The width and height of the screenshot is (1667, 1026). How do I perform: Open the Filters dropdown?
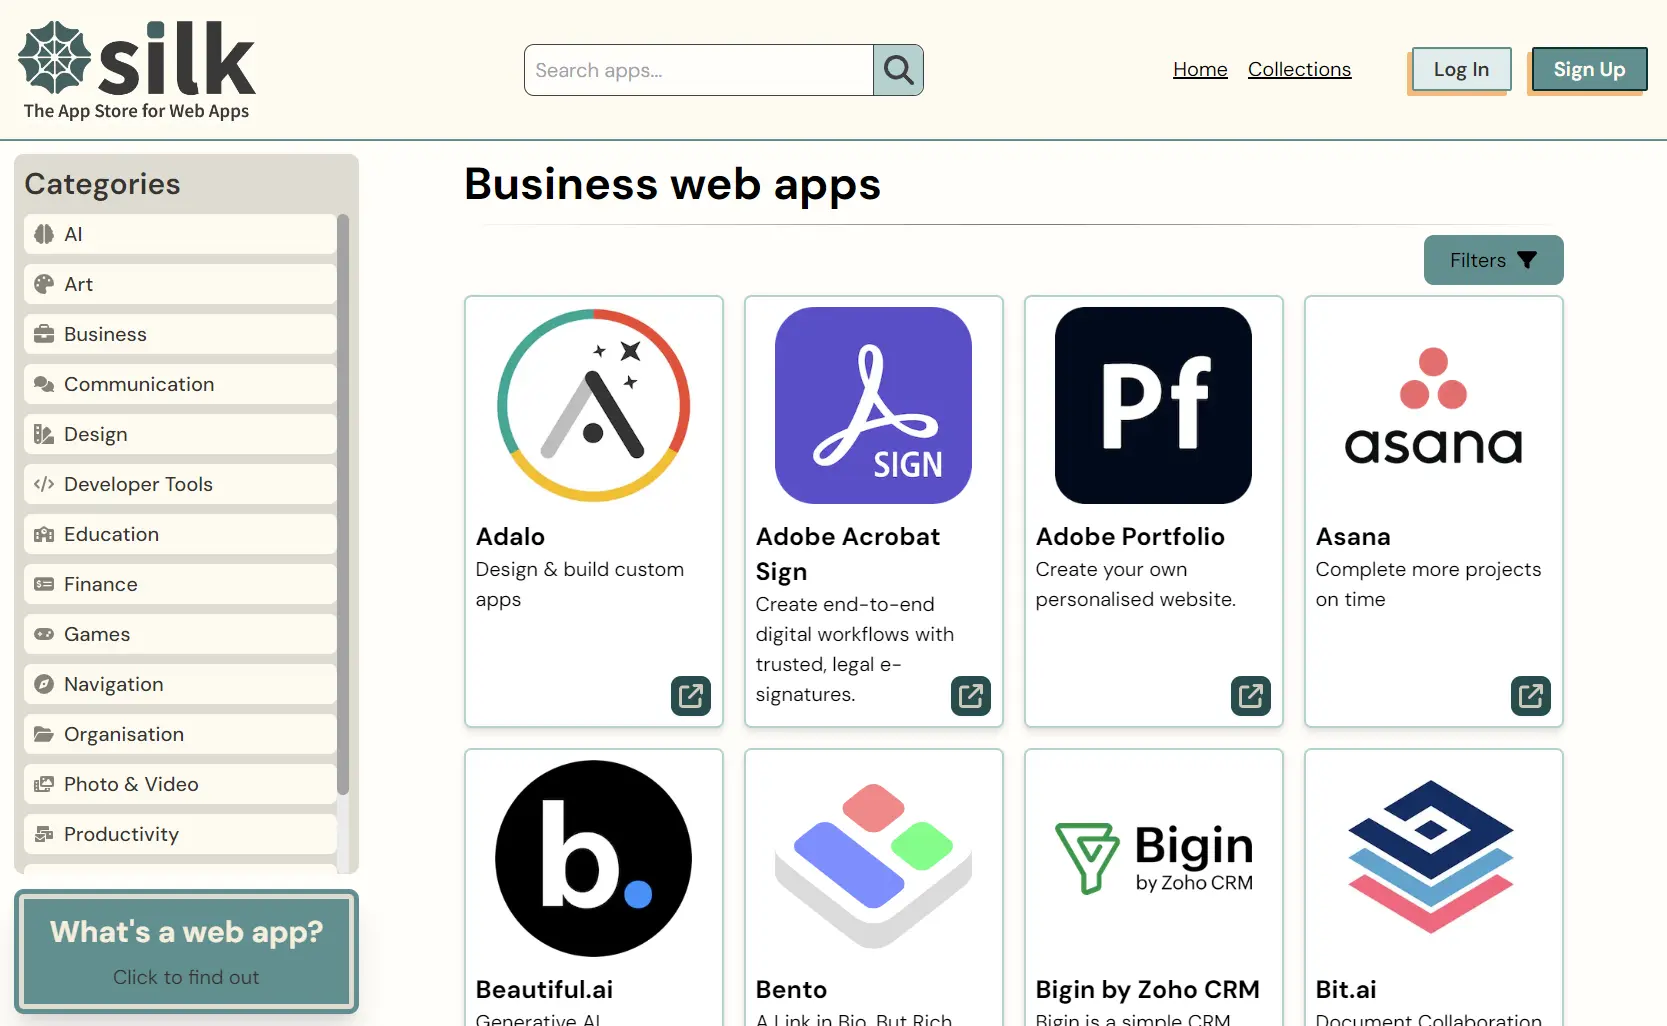click(x=1494, y=260)
